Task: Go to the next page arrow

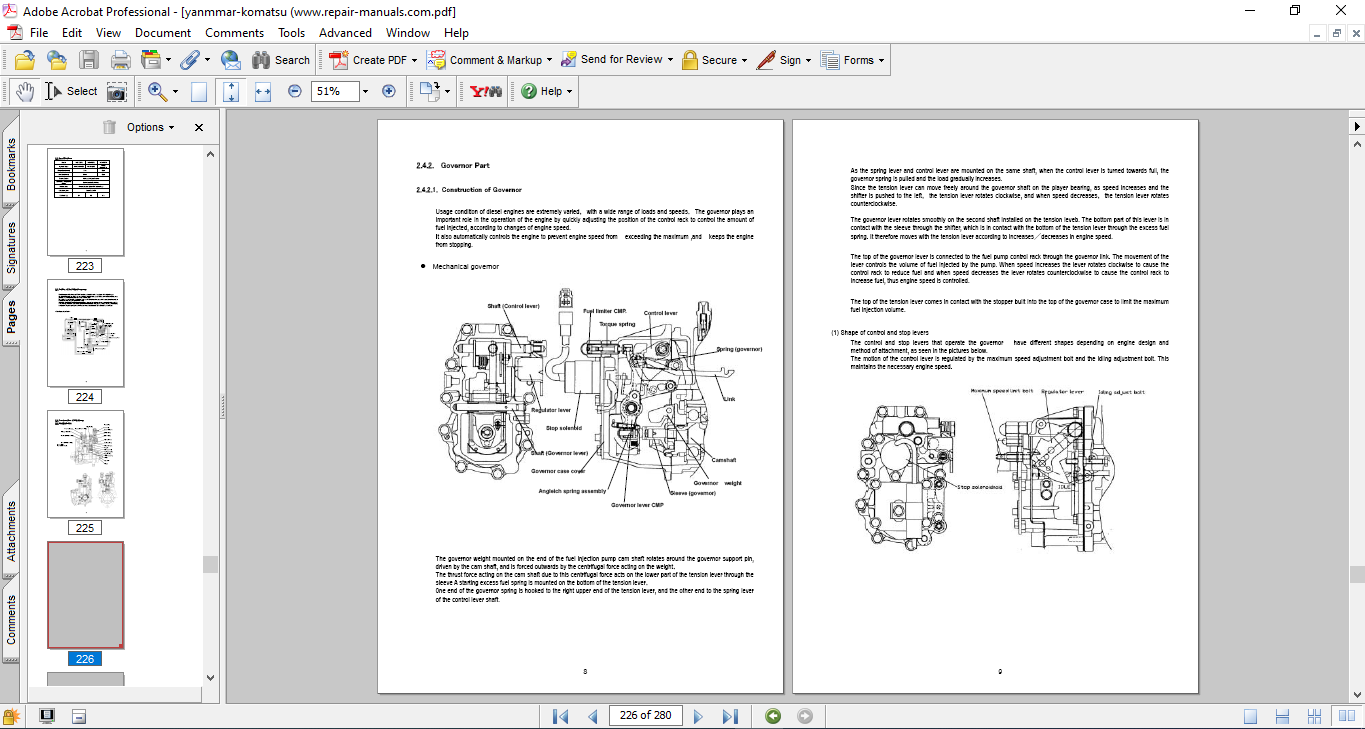Action: click(x=698, y=716)
